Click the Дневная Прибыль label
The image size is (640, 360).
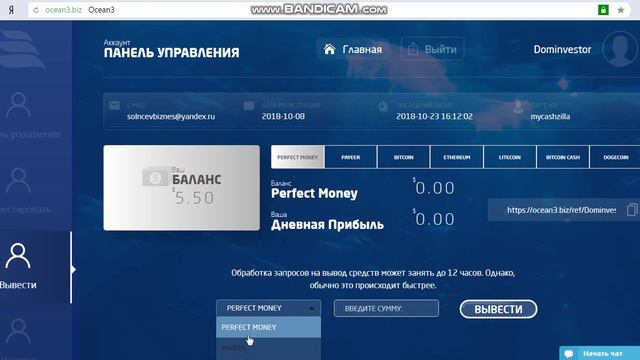click(327, 224)
